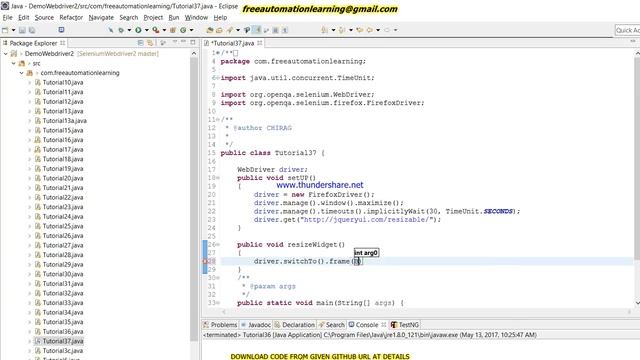Toggle Link with Editor in Package Explorer
640x360 pixels.
(150, 43)
